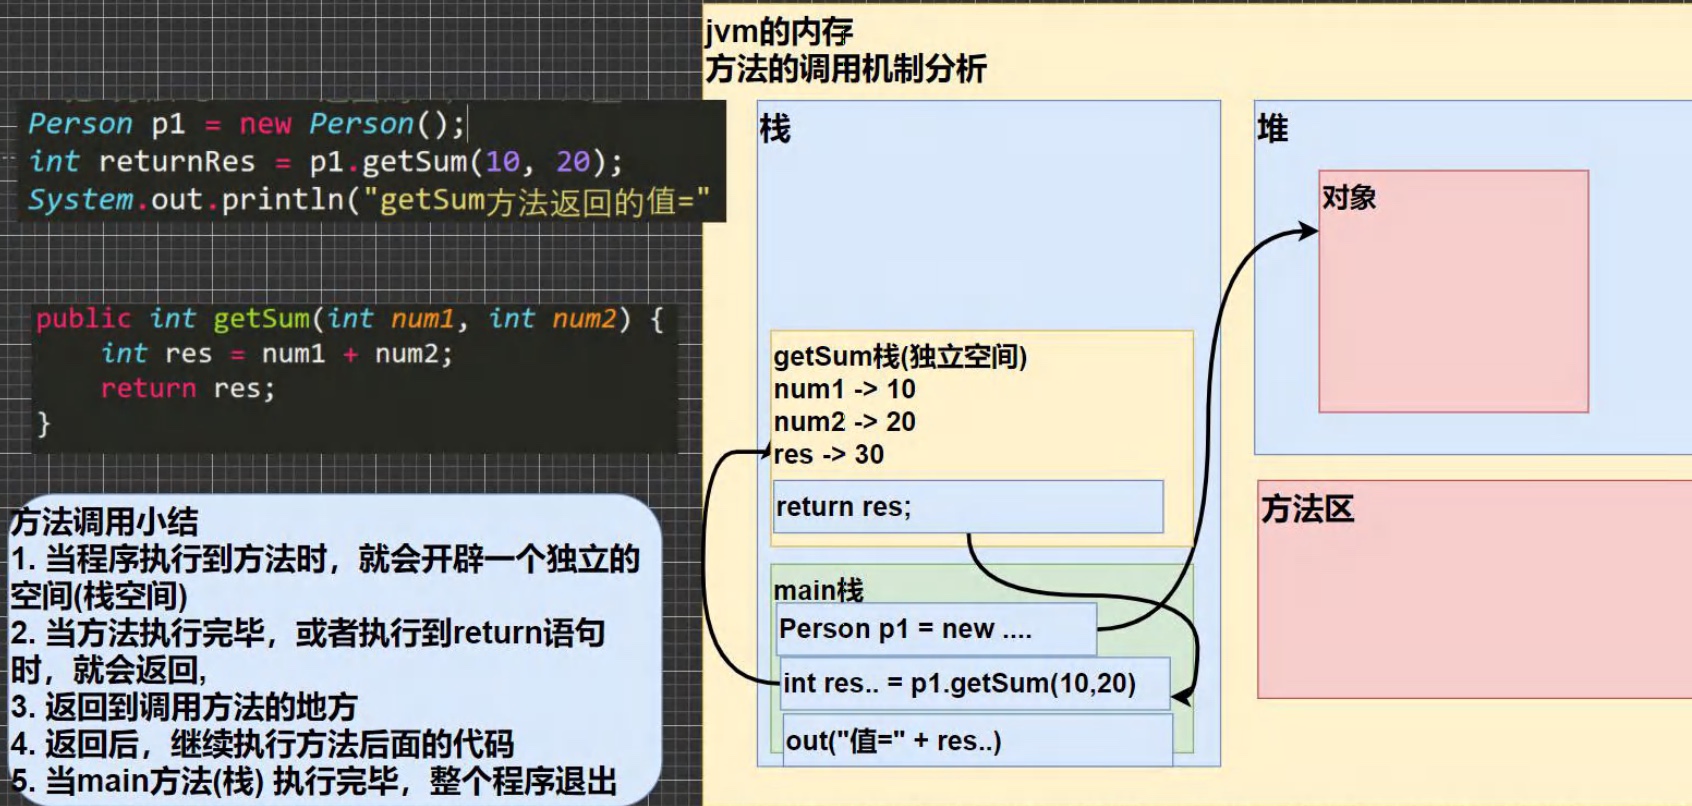Click code line 'Person p1 = new Person();'
This screenshot has height=806, width=1692.
click(246, 124)
